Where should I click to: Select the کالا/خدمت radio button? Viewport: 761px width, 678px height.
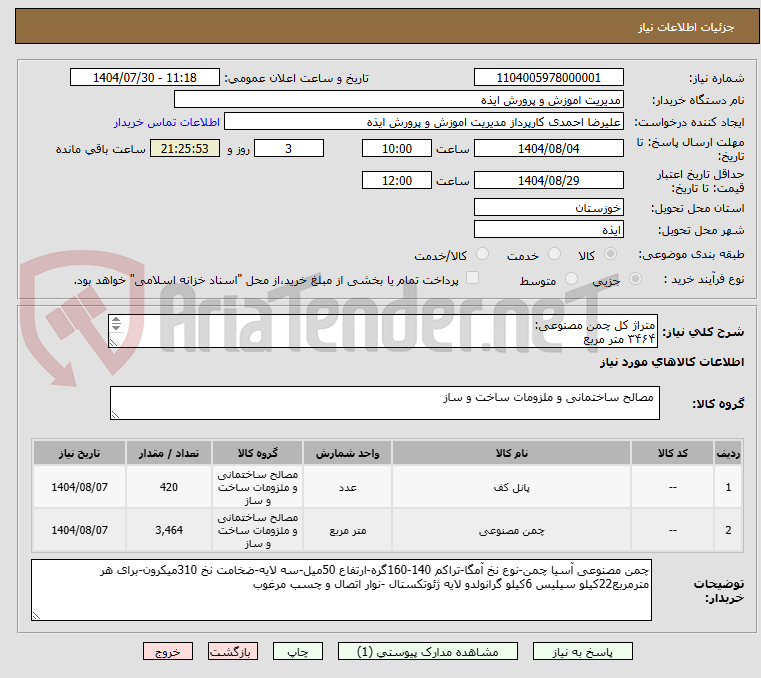482,254
